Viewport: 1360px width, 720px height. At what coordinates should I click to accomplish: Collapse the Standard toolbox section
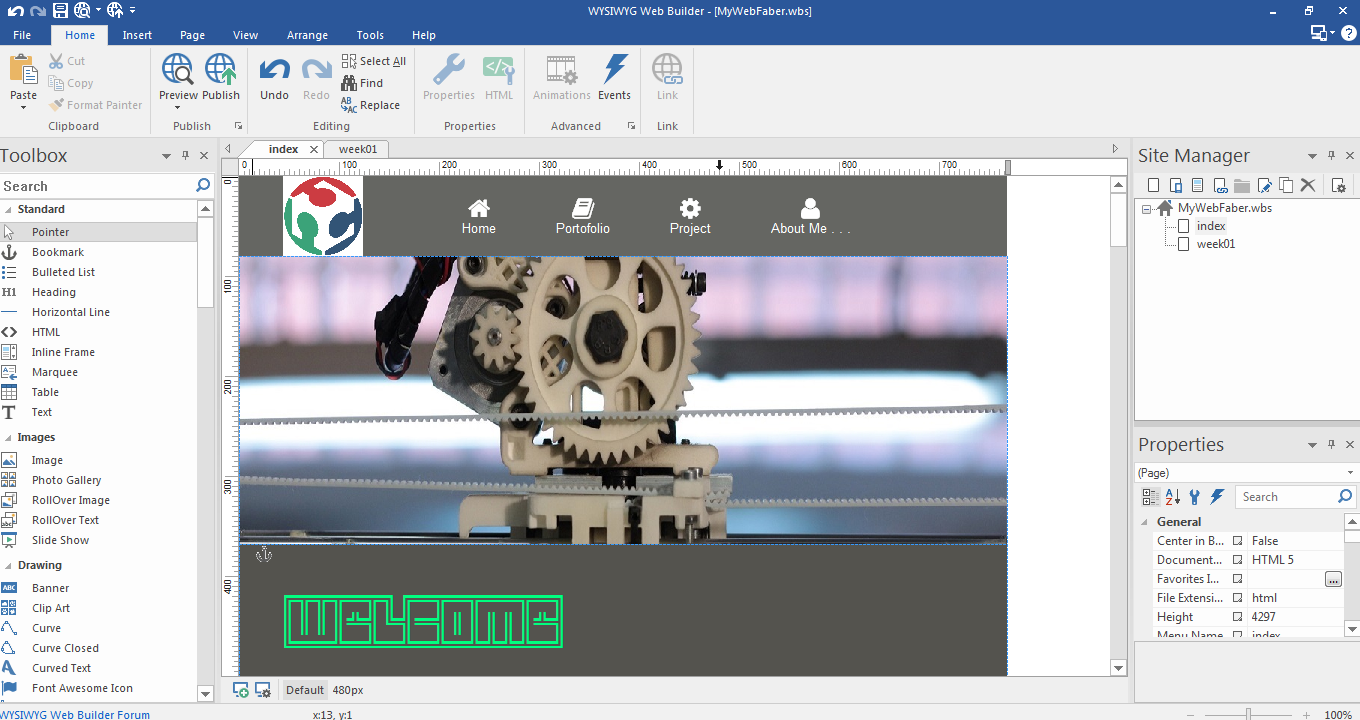8,209
